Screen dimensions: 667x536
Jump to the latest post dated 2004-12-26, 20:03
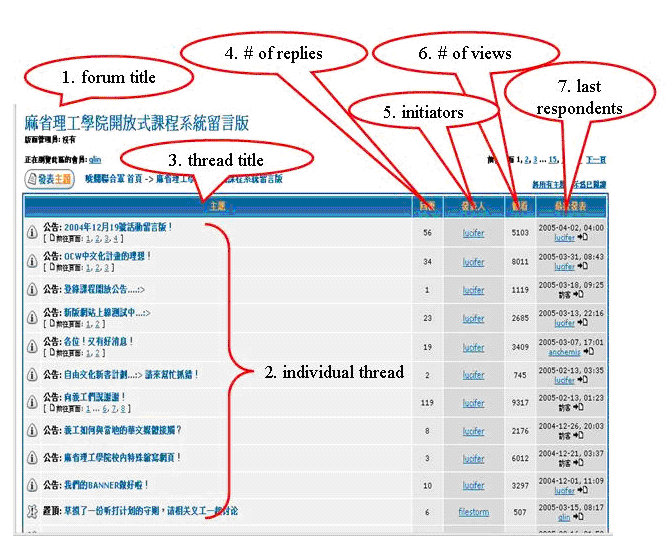578,435
